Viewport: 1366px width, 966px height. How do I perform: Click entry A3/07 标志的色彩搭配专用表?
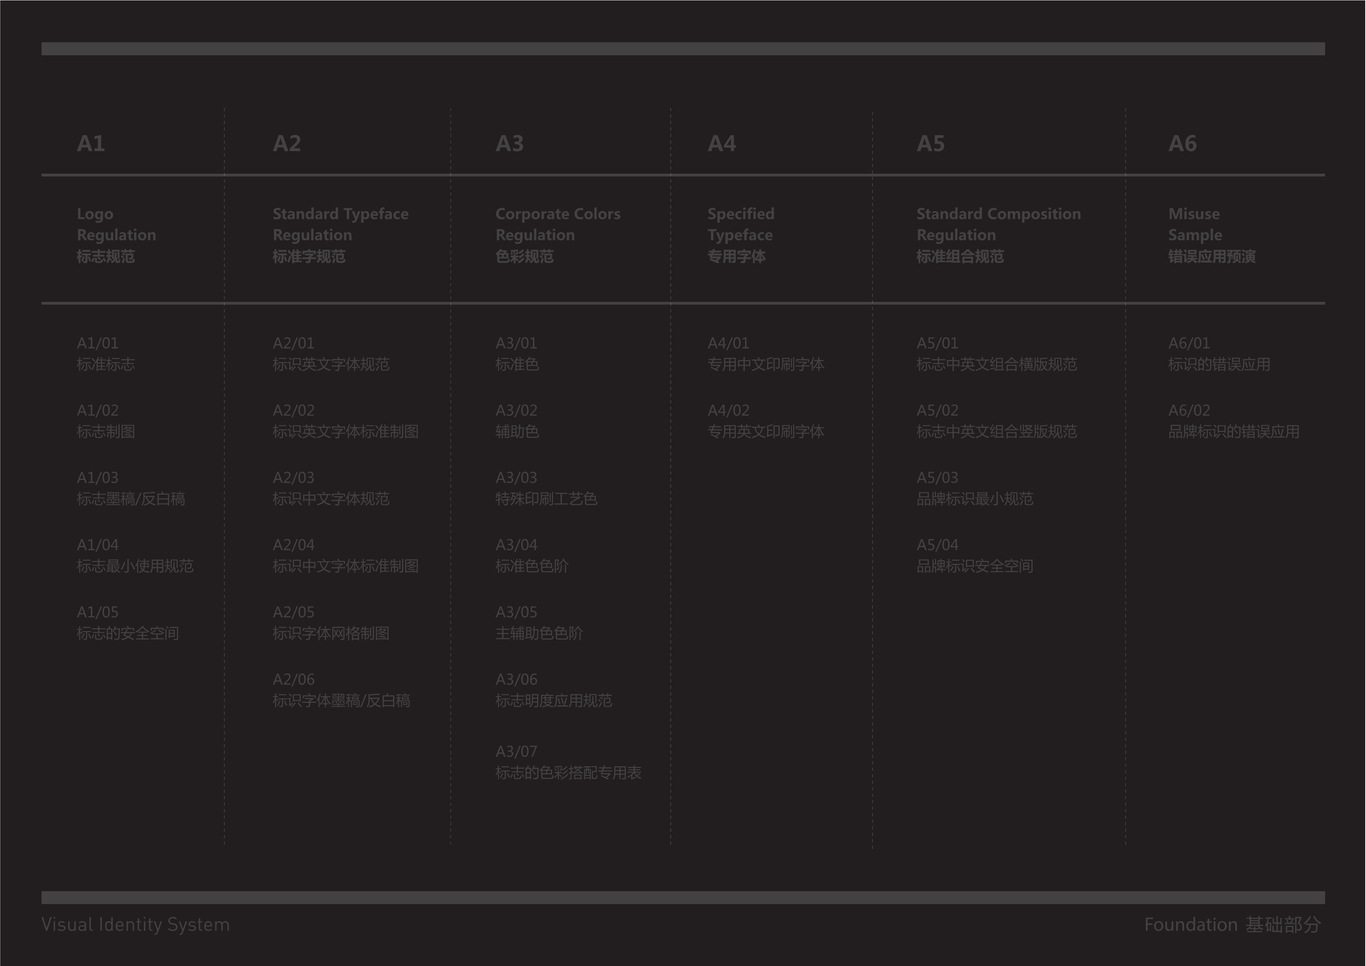pyautogui.click(x=569, y=762)
